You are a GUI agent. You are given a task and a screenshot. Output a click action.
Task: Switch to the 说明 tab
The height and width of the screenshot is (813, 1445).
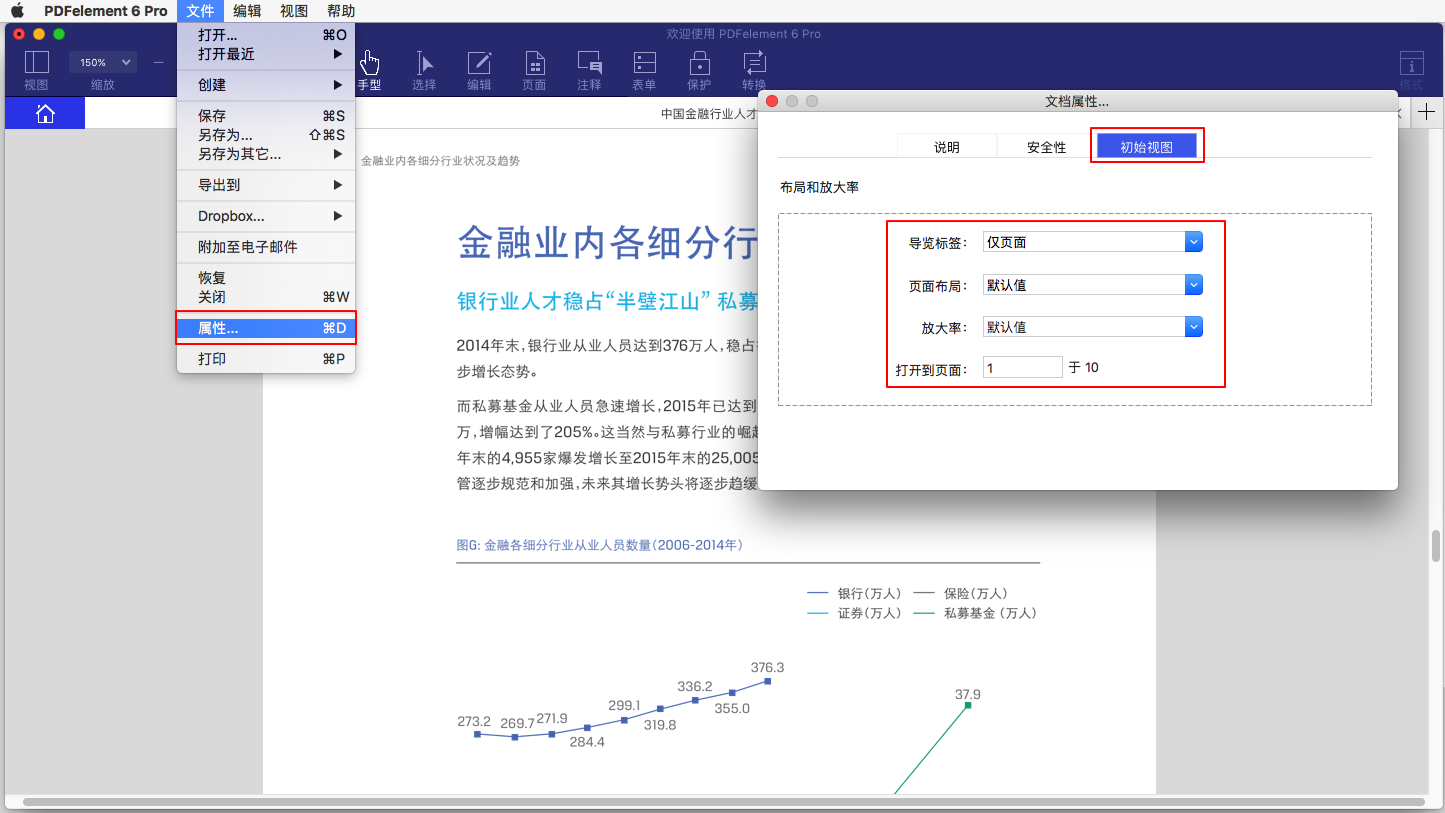[x=946, y=147]
